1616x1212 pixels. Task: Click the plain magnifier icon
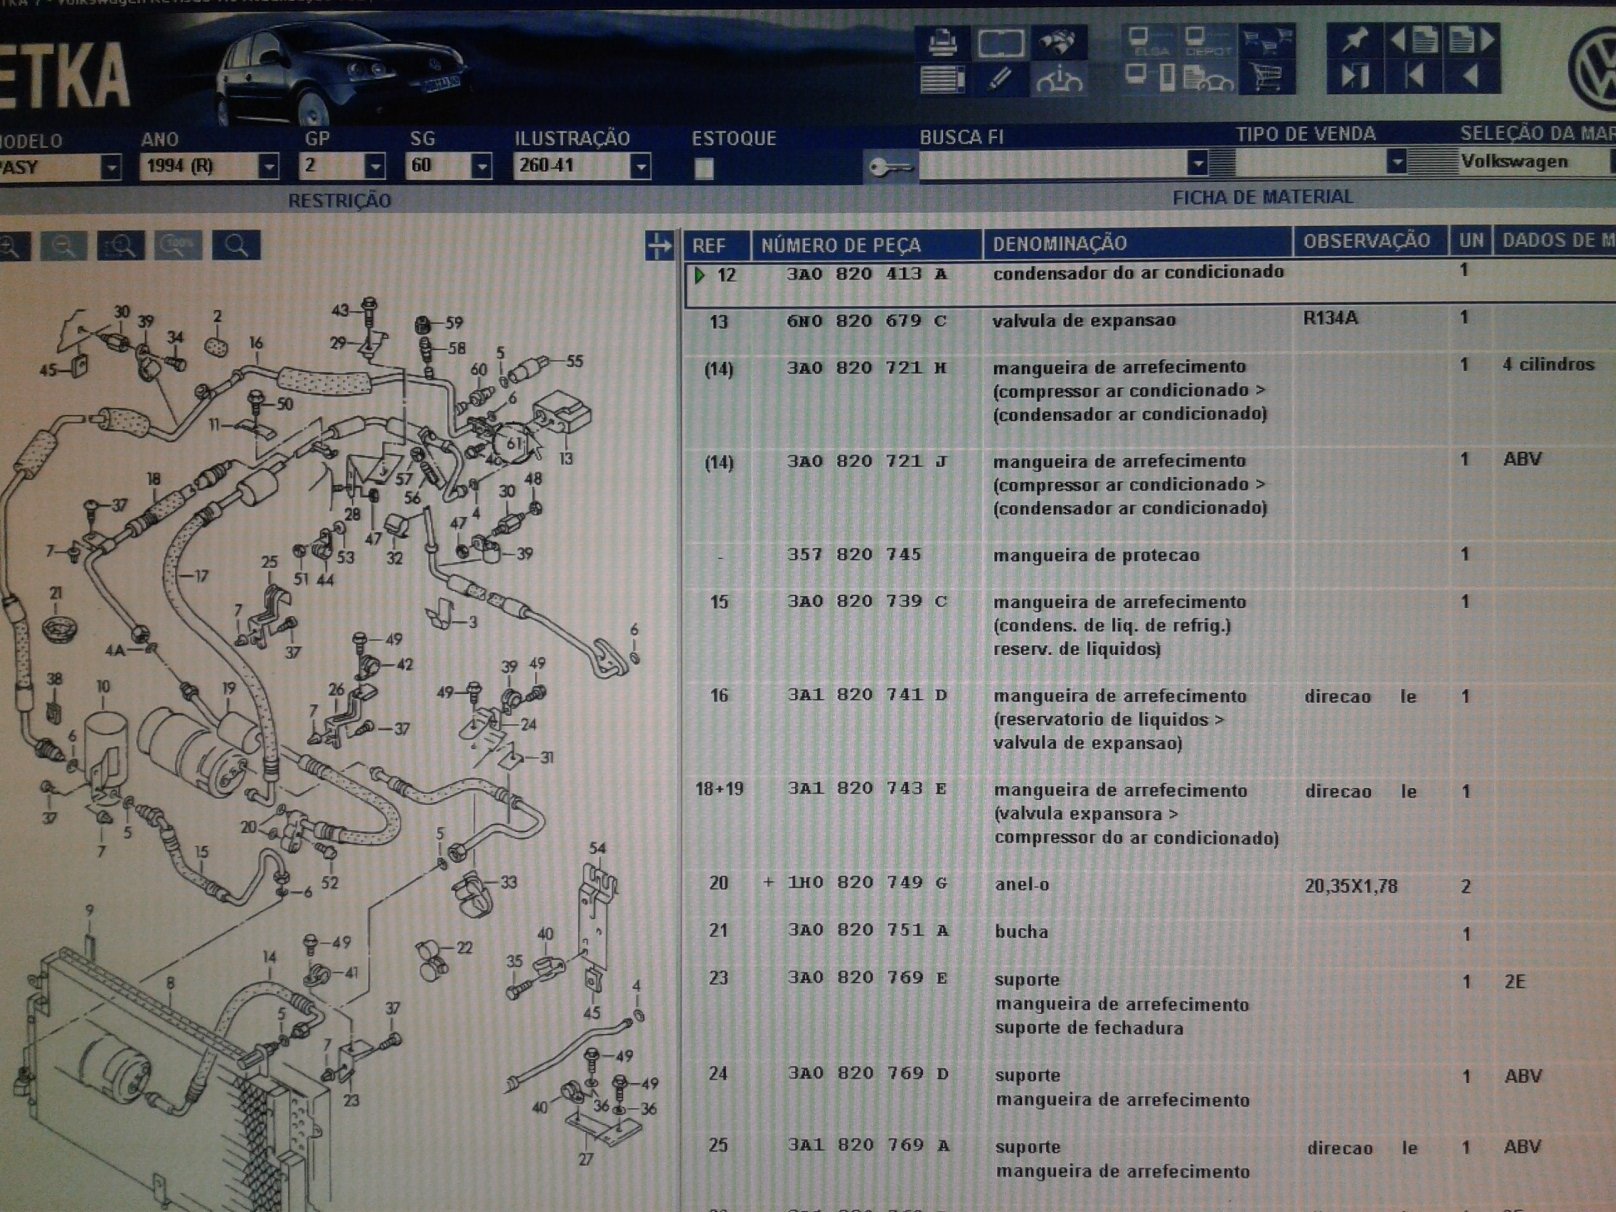pos(237,246)
